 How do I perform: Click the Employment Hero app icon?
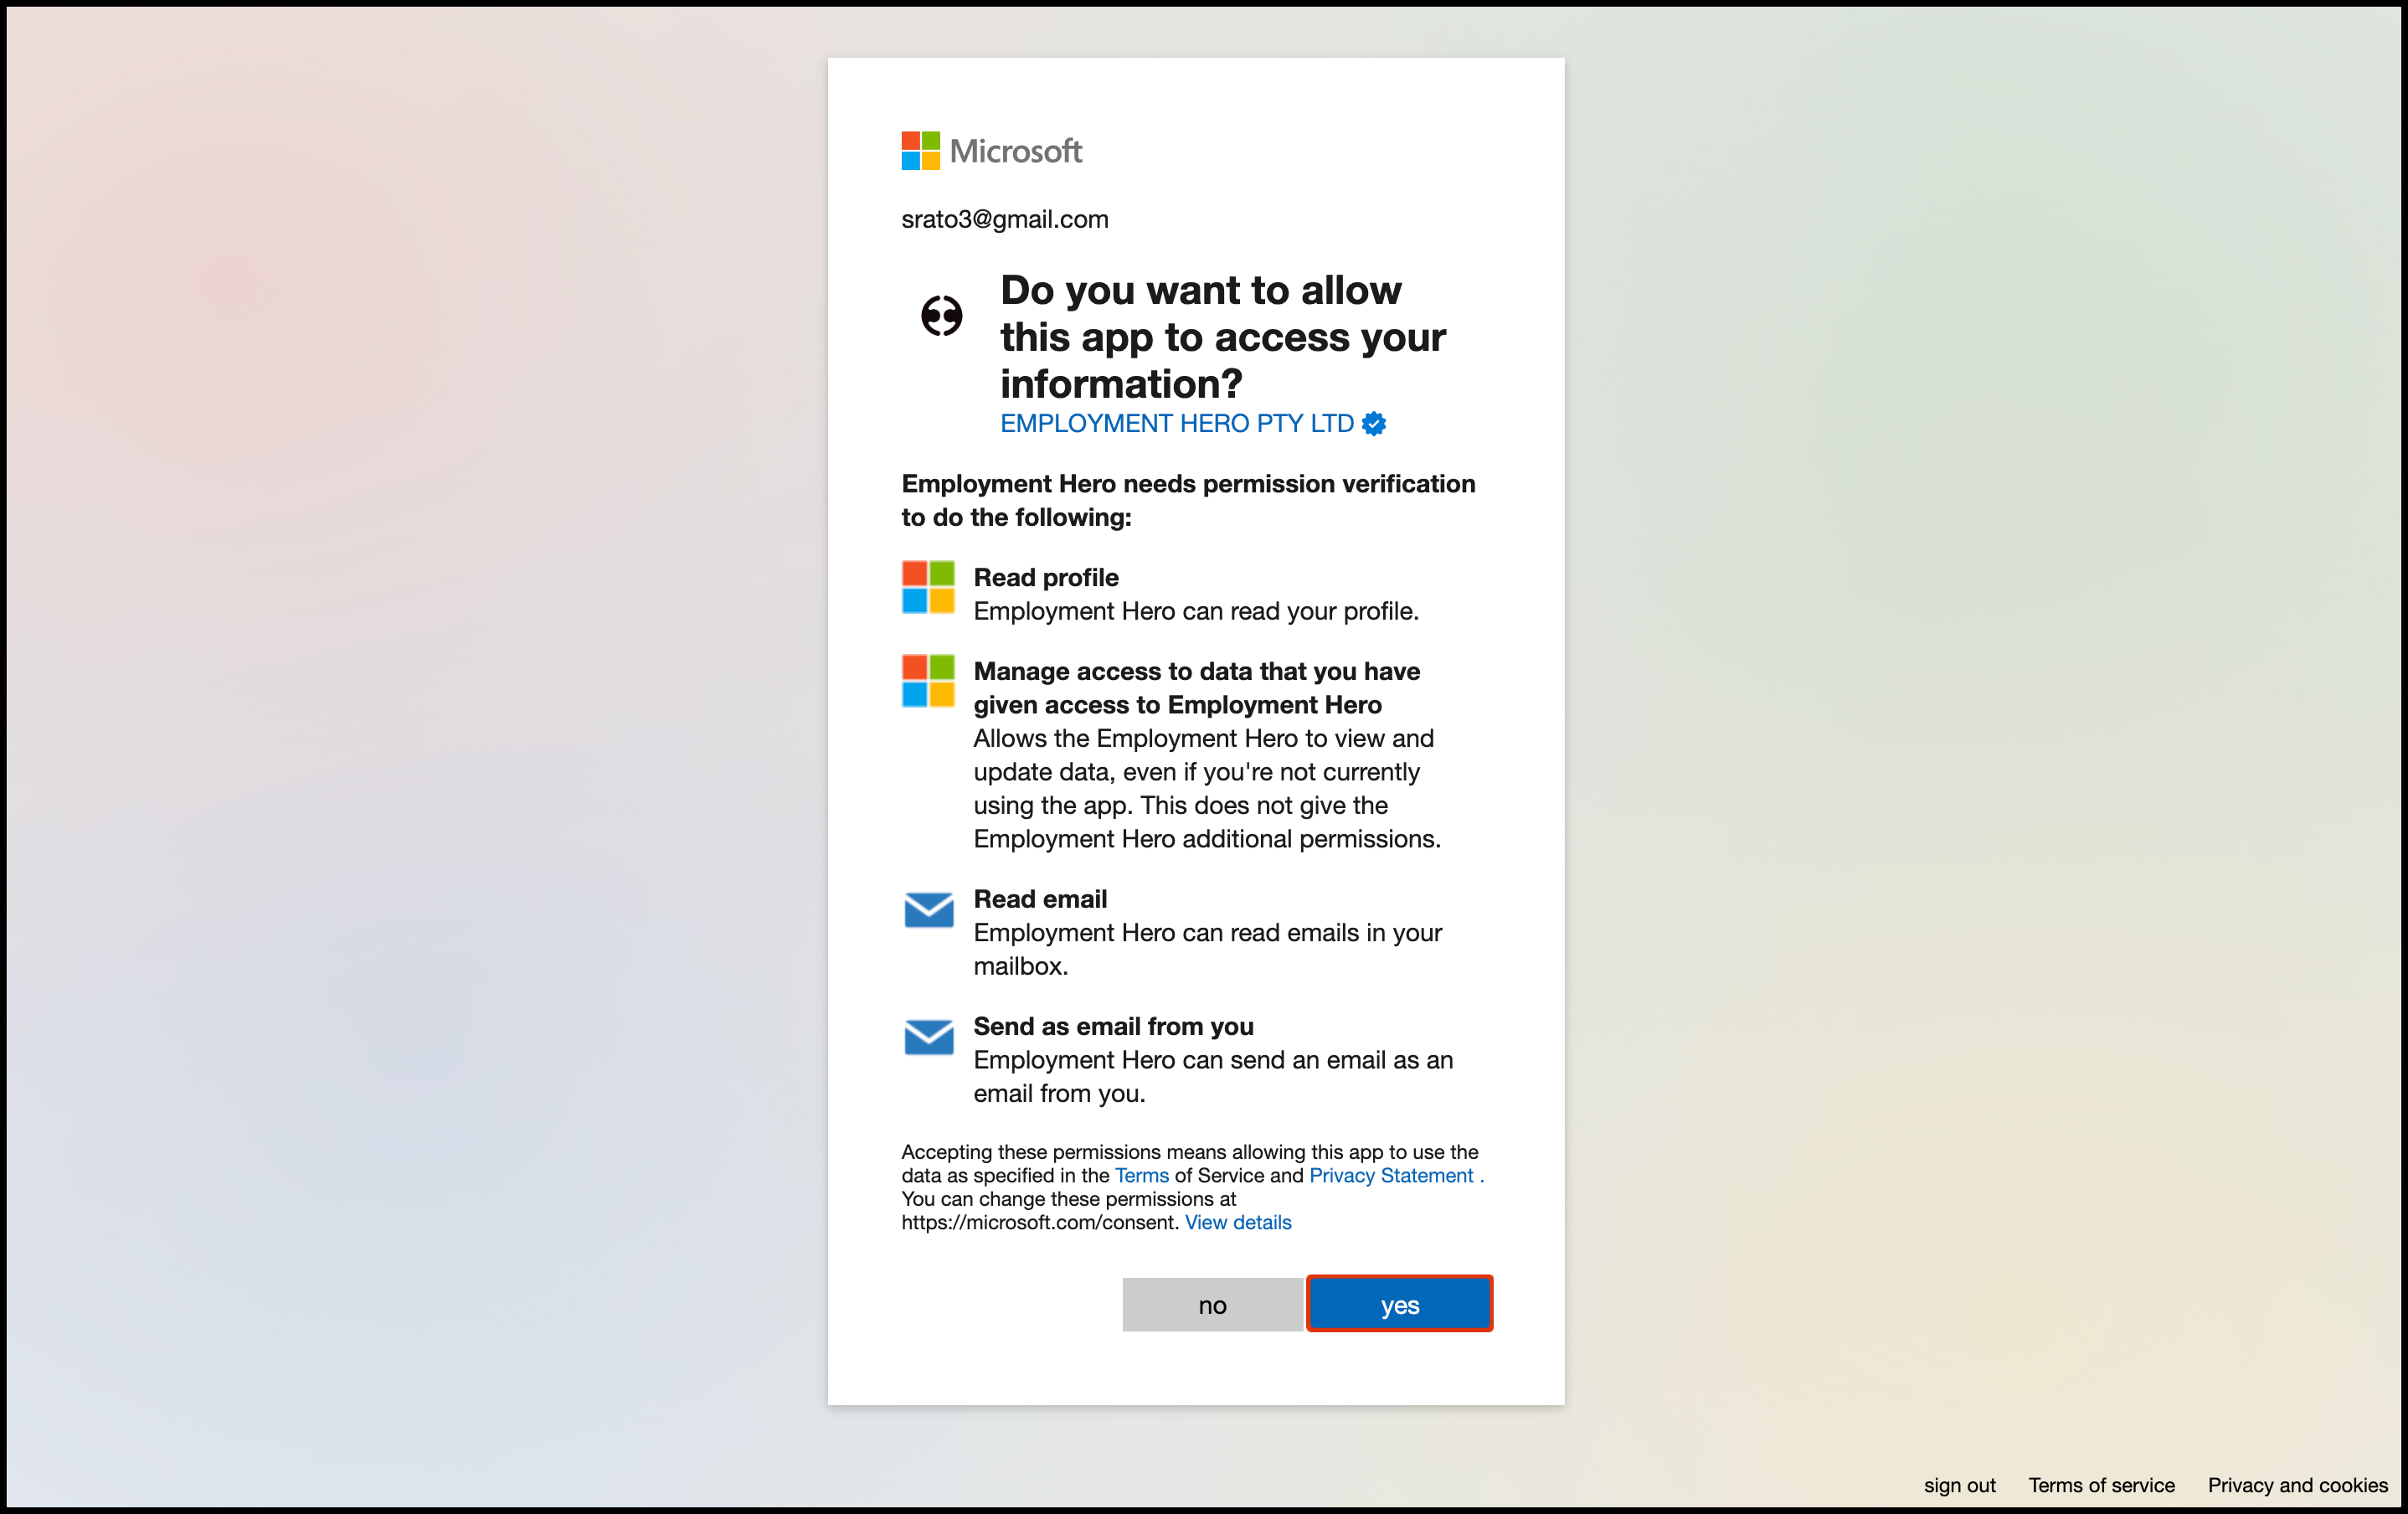click(x=941, y=316)
